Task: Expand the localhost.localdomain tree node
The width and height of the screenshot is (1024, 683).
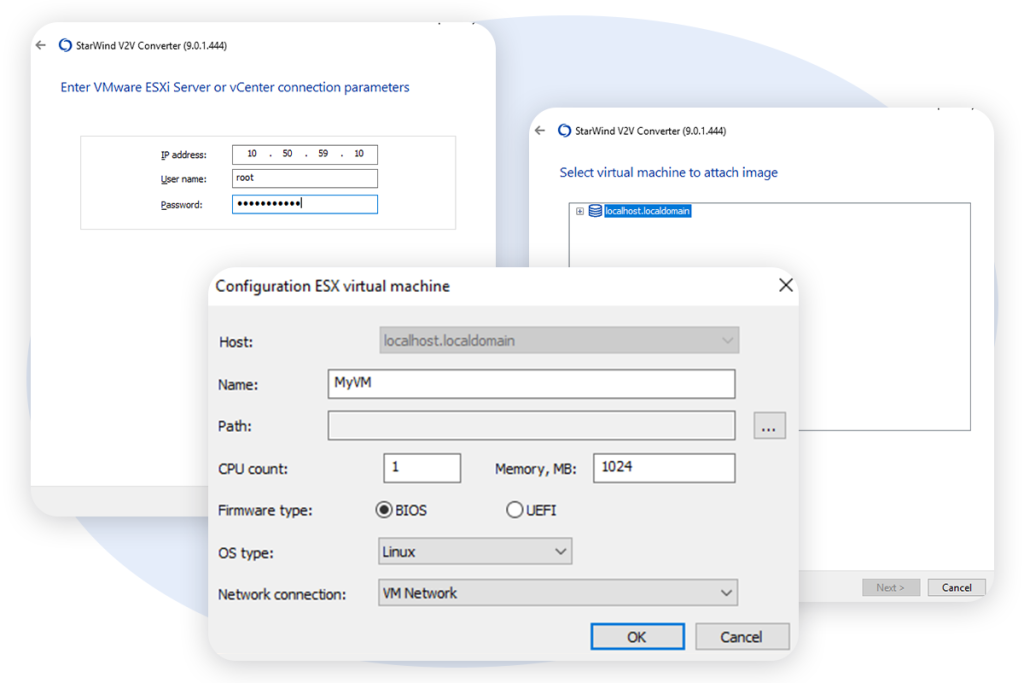Action: click(x=580, y=211)
